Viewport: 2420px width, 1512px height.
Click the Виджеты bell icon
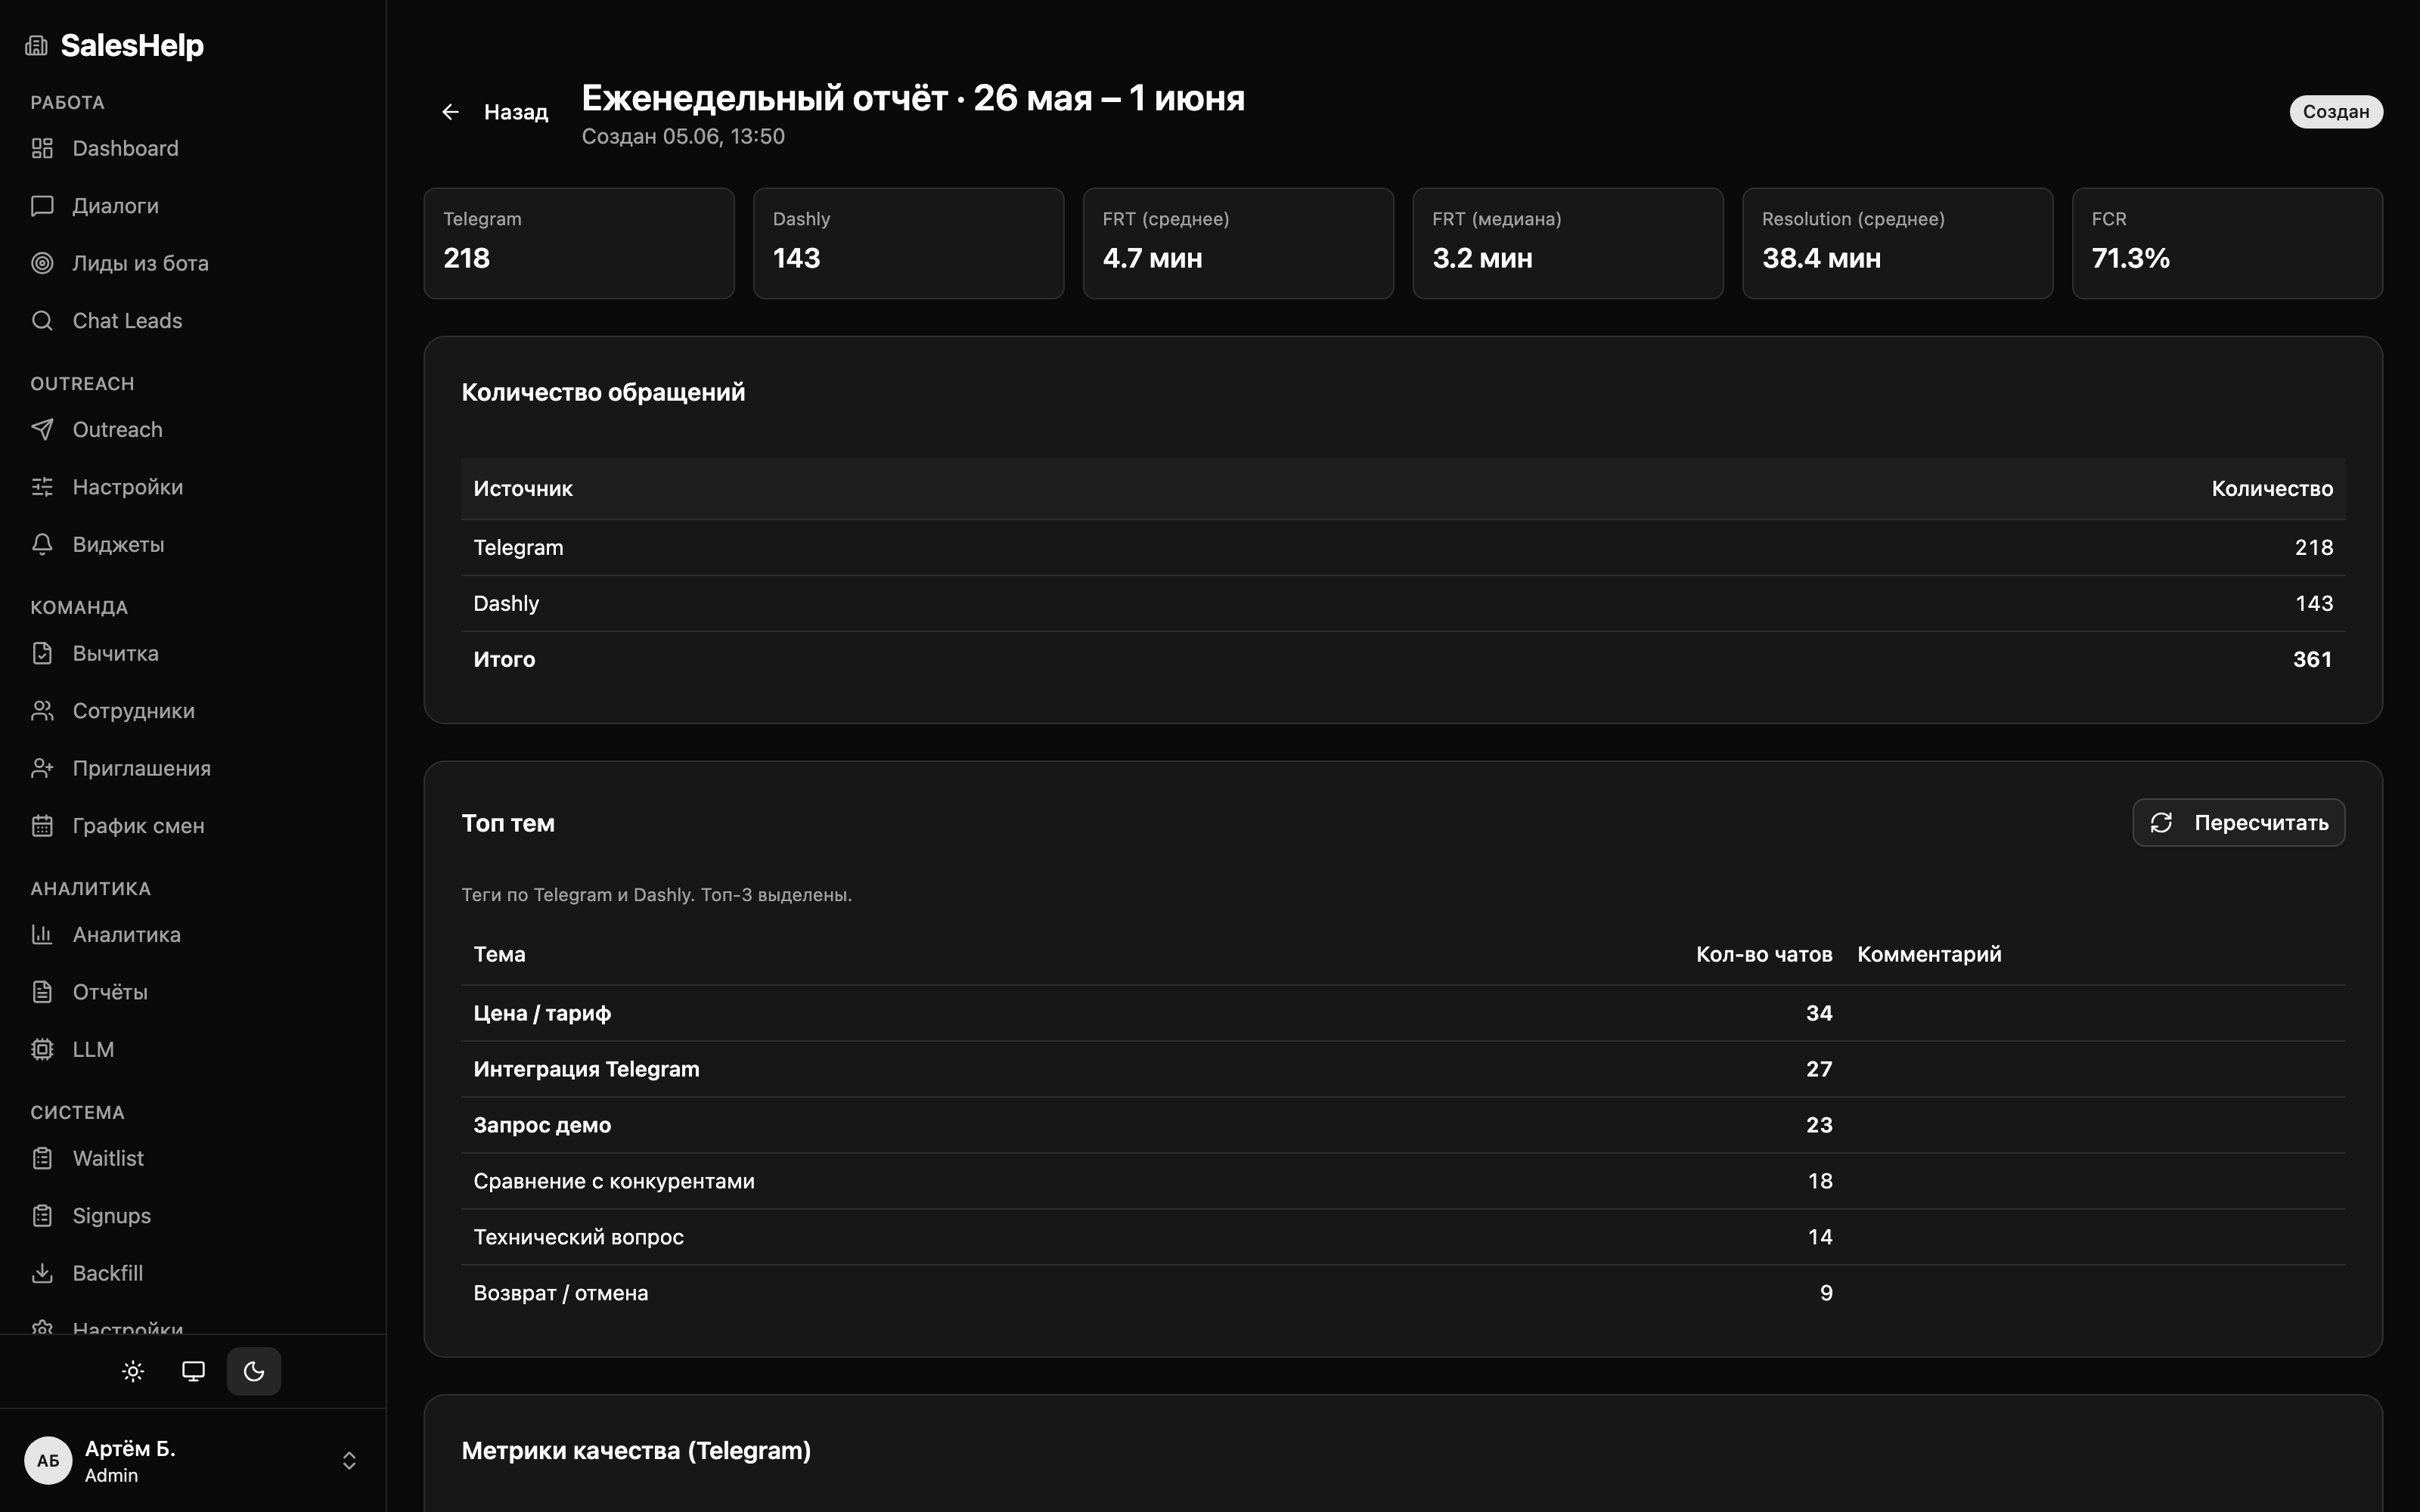[x=42, y=545]
